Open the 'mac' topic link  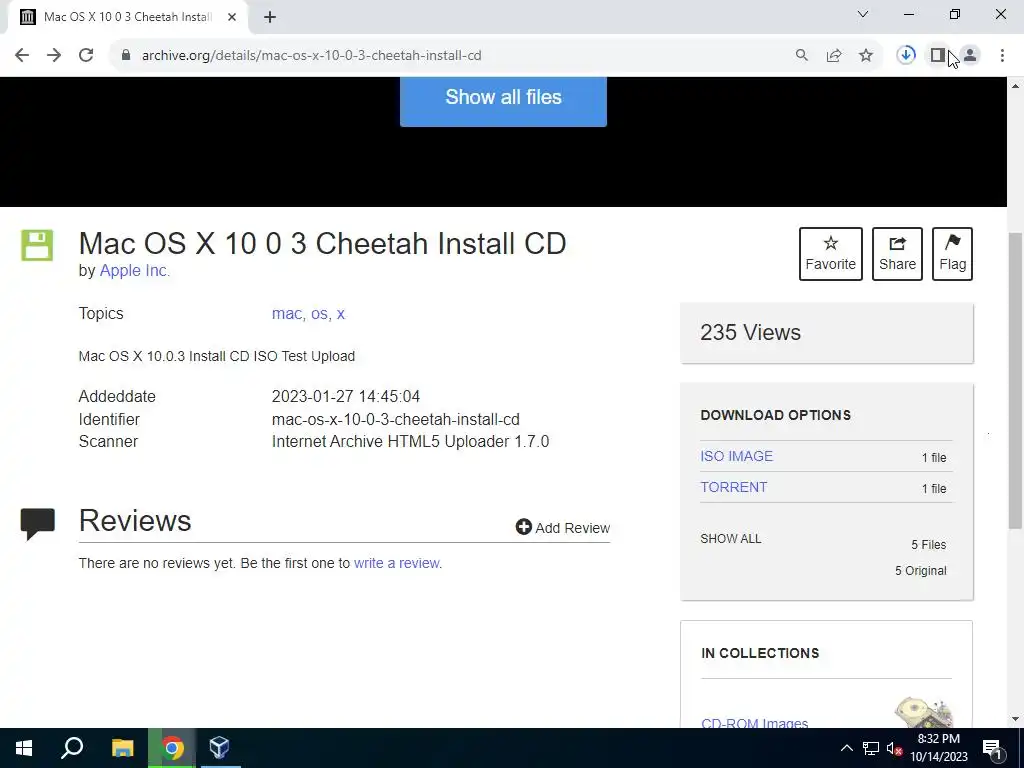pos(287,314)
